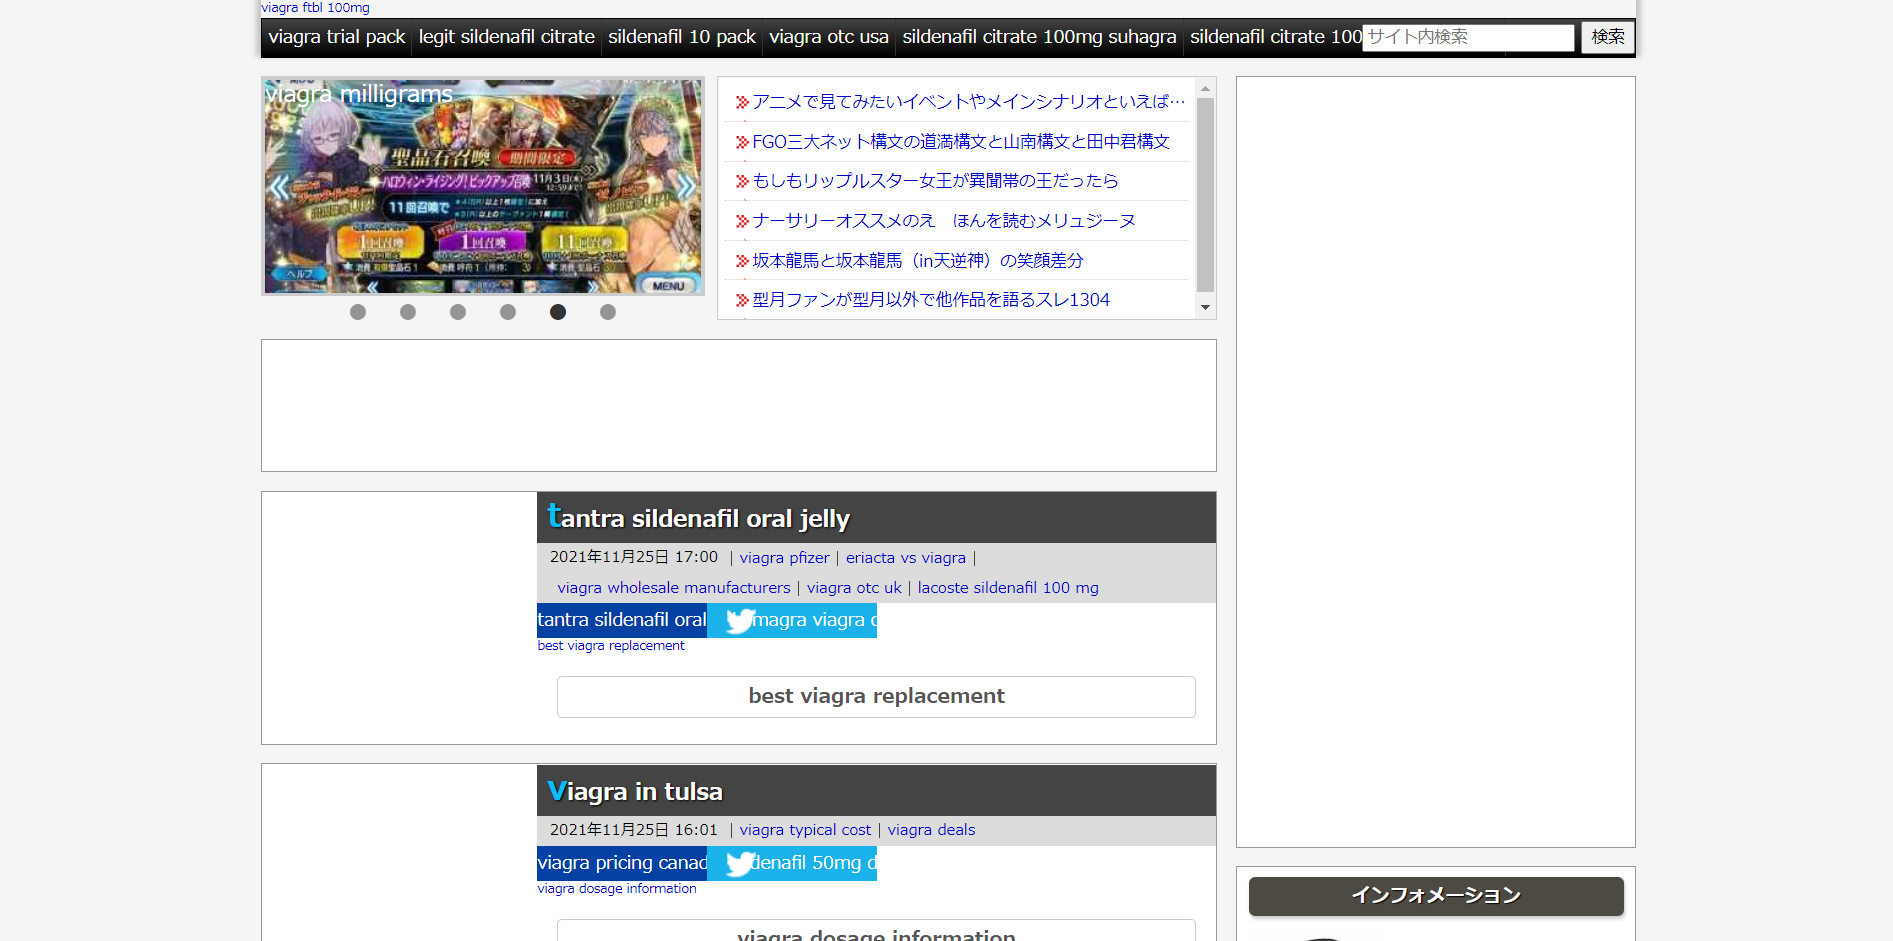Click the Twitter bird icon under Viagra in tulsa
Viewport: 1893px width, 941px height.
(740, 864)
